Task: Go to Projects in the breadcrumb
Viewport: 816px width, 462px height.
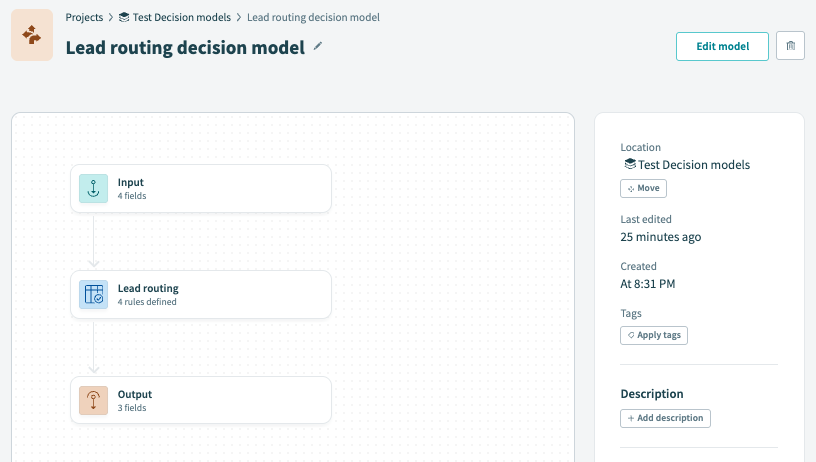Action: 84,17
